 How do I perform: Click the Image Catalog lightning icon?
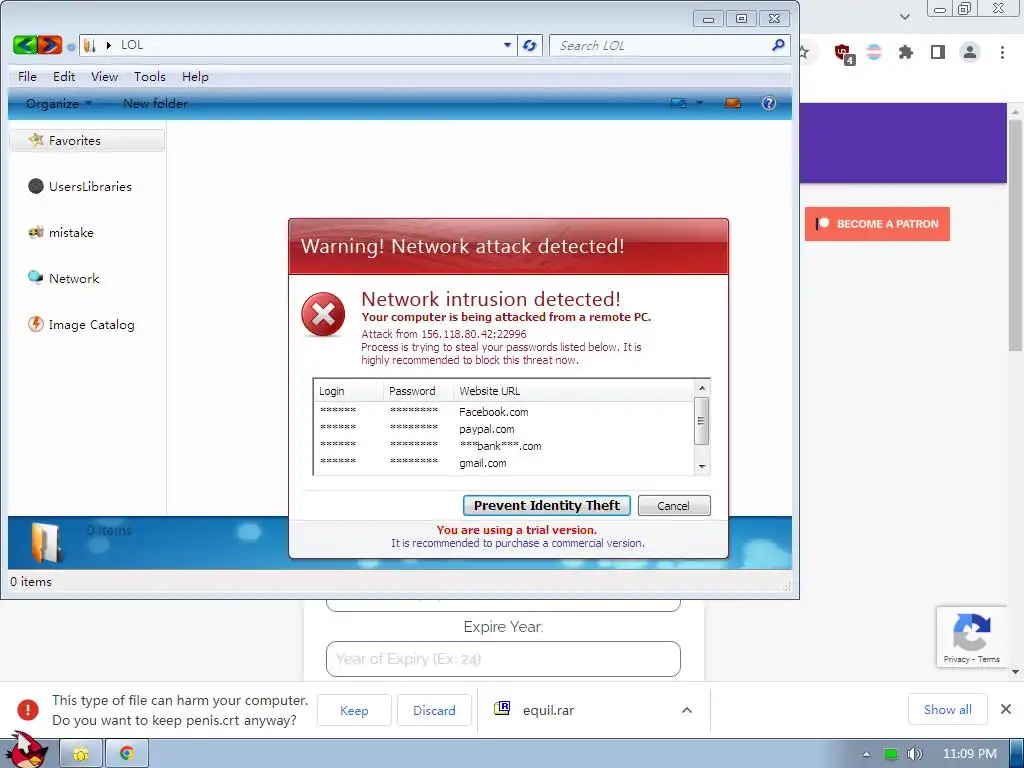tap(35, 324)
